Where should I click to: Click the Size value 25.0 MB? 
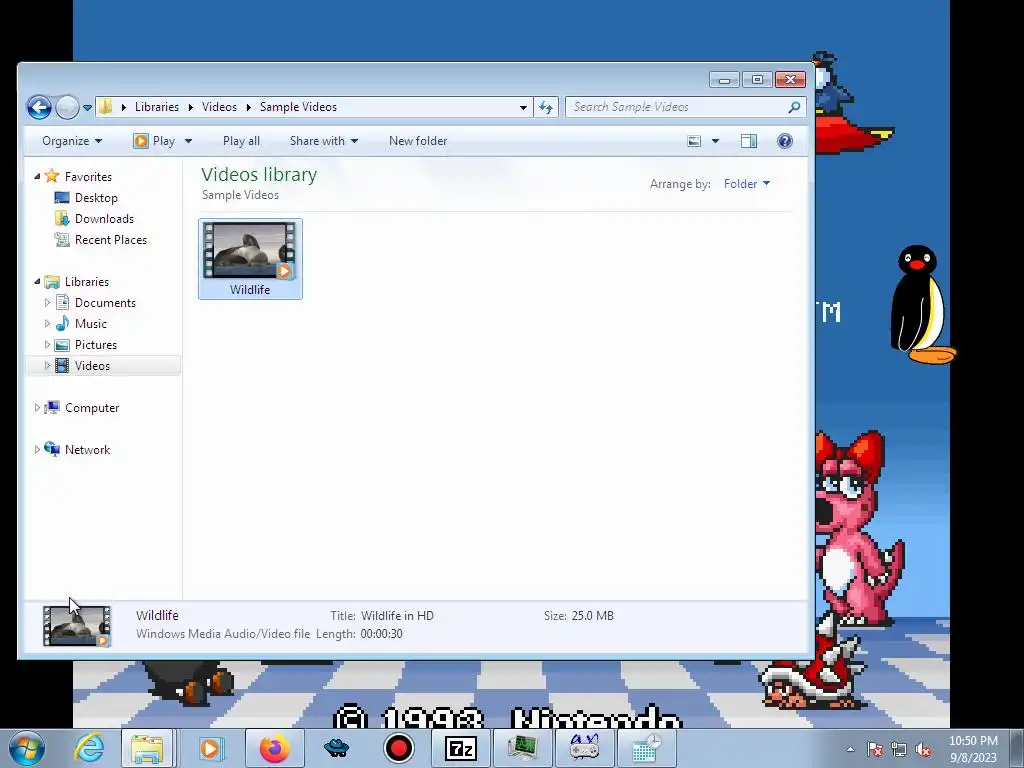(x=592, y=615)
